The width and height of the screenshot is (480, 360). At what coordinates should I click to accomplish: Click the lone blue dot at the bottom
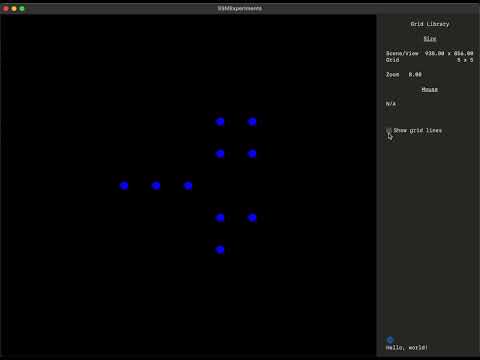click(220, 250)
